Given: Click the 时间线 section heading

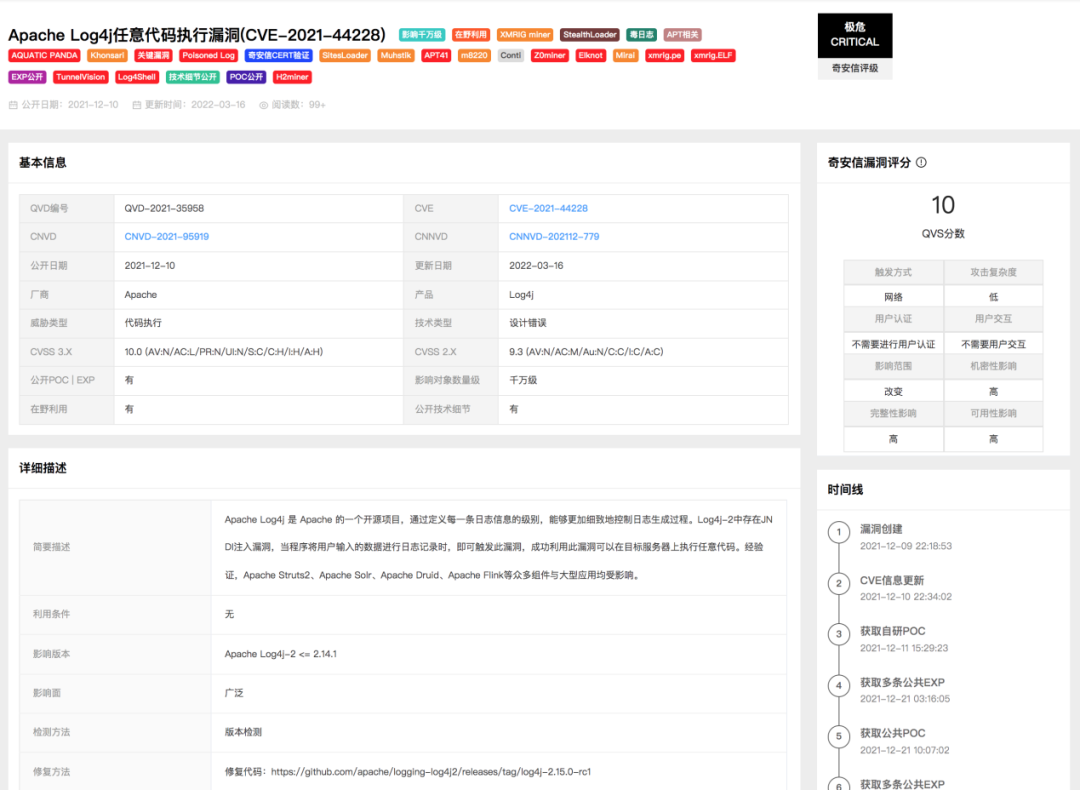Looking at the screenshot, I should 845,490.
